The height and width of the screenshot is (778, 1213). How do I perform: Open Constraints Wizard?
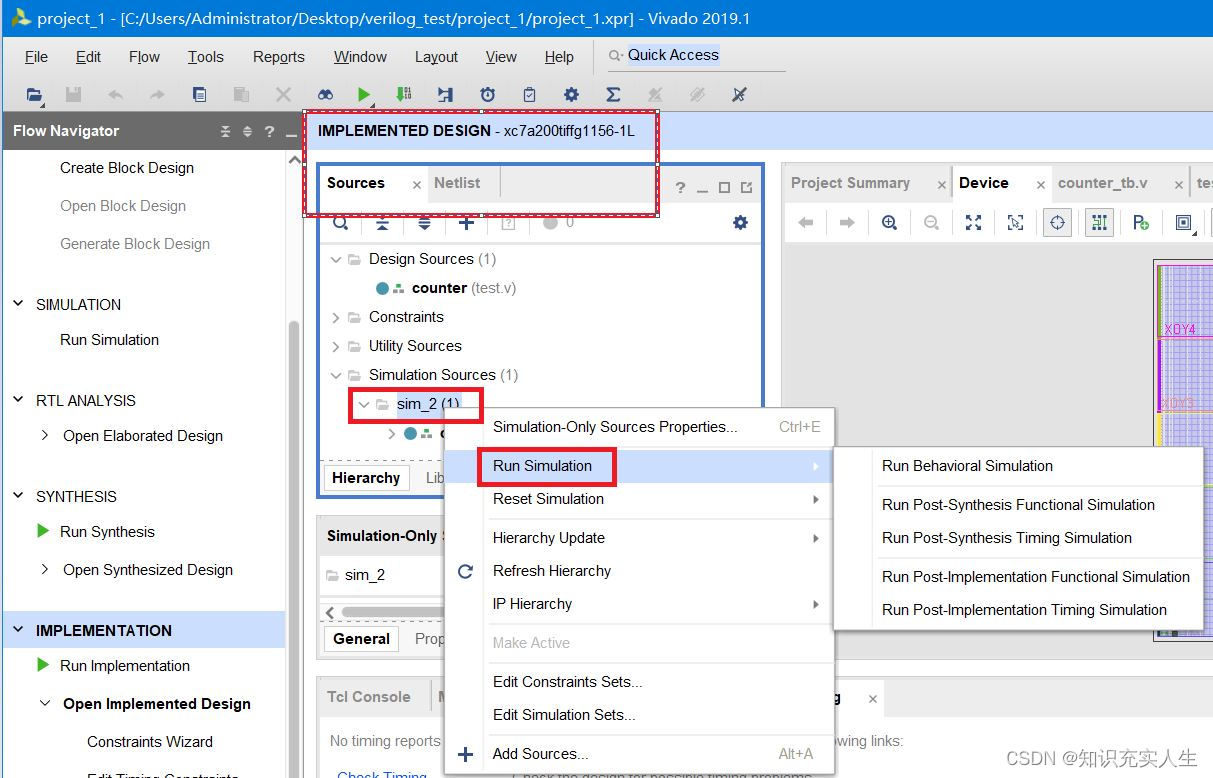(150, 741)
